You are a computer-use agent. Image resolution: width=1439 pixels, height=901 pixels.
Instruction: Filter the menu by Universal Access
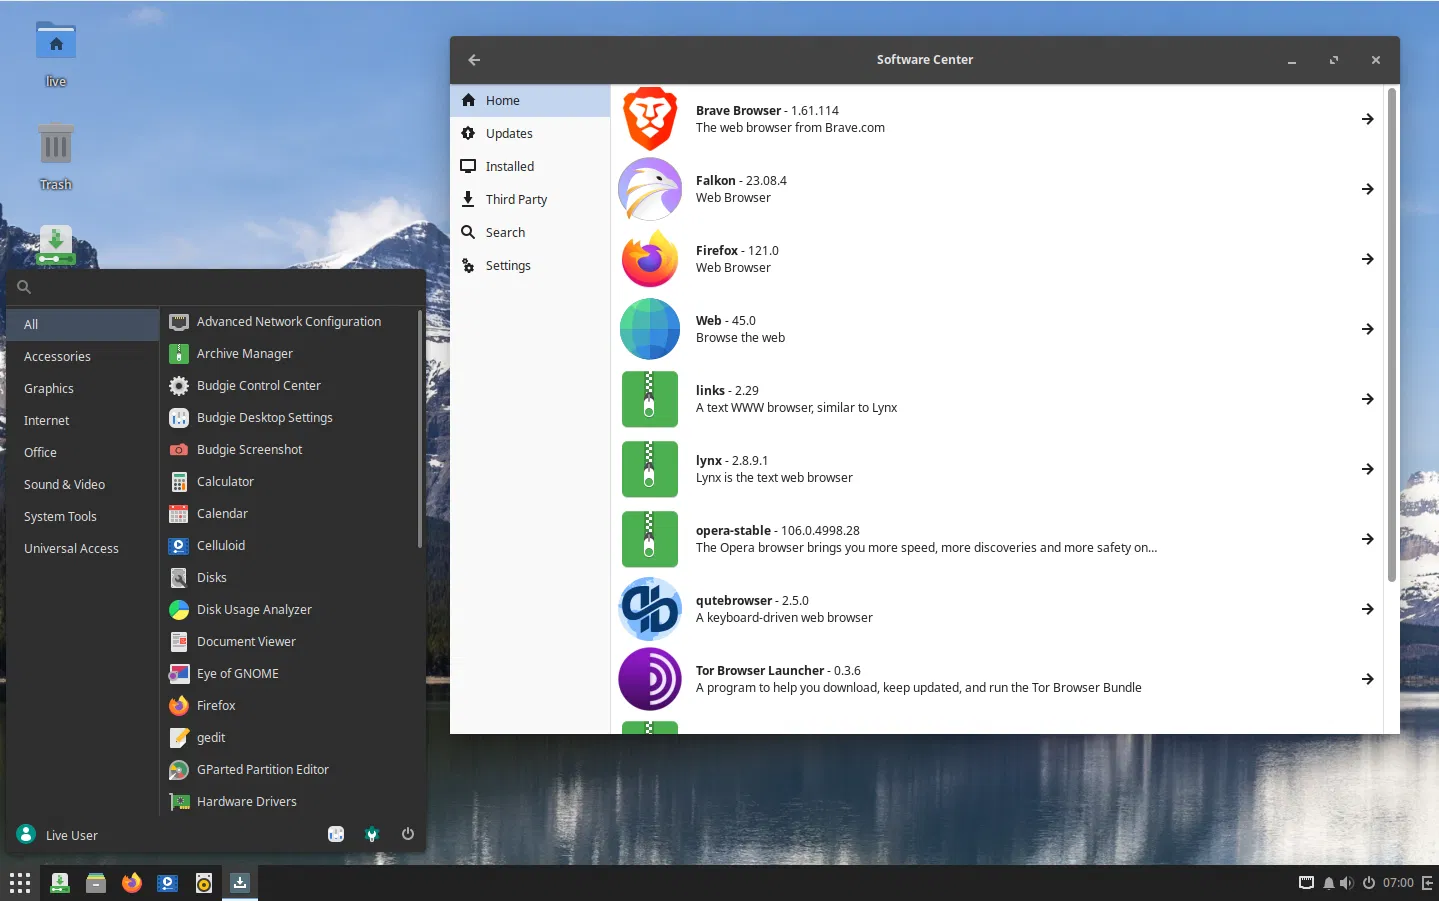click(x=83, y=548)
